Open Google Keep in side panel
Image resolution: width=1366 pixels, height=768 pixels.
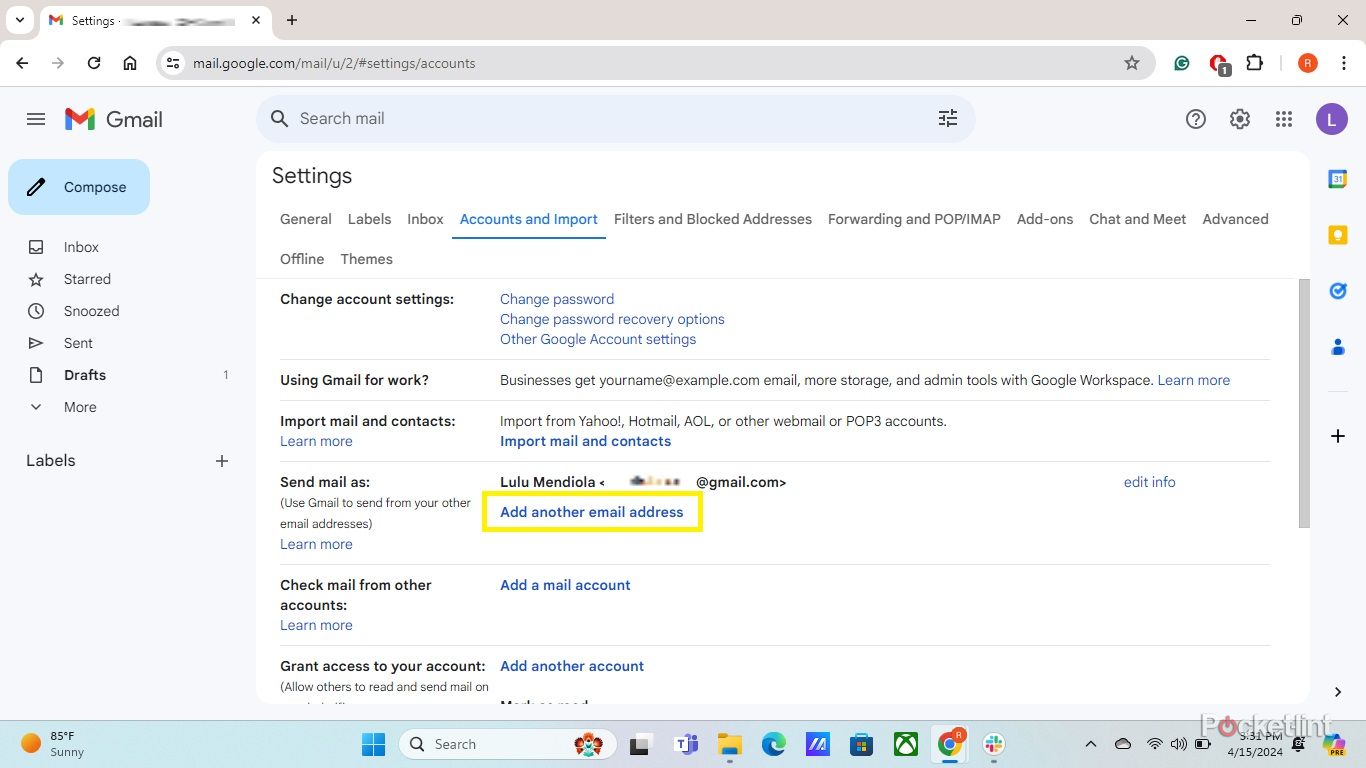(1337, 235)
